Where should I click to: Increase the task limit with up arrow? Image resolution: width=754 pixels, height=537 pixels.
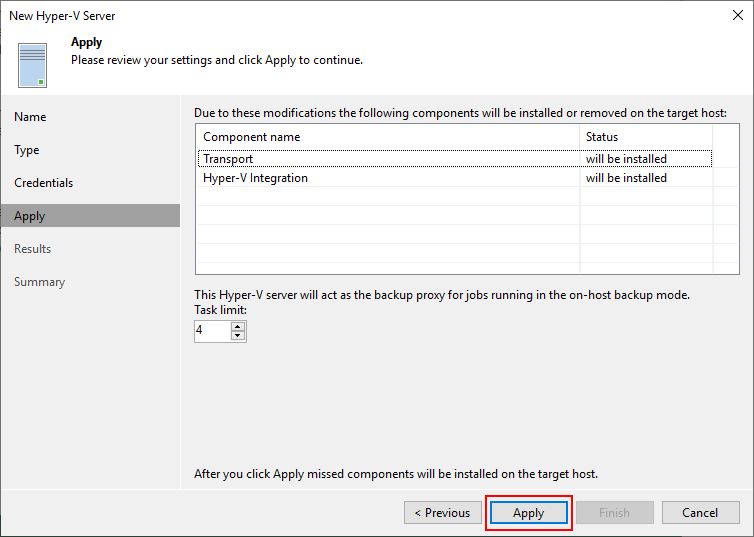238,326
